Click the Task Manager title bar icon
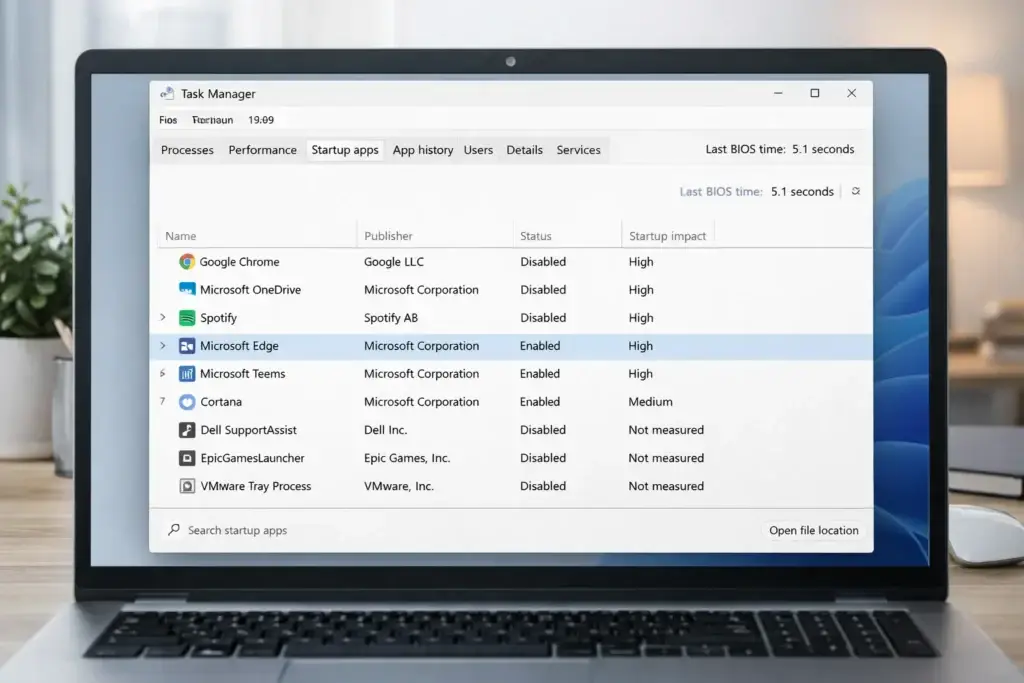Viewport: 1024px width, 683px height. coord(166,93)
